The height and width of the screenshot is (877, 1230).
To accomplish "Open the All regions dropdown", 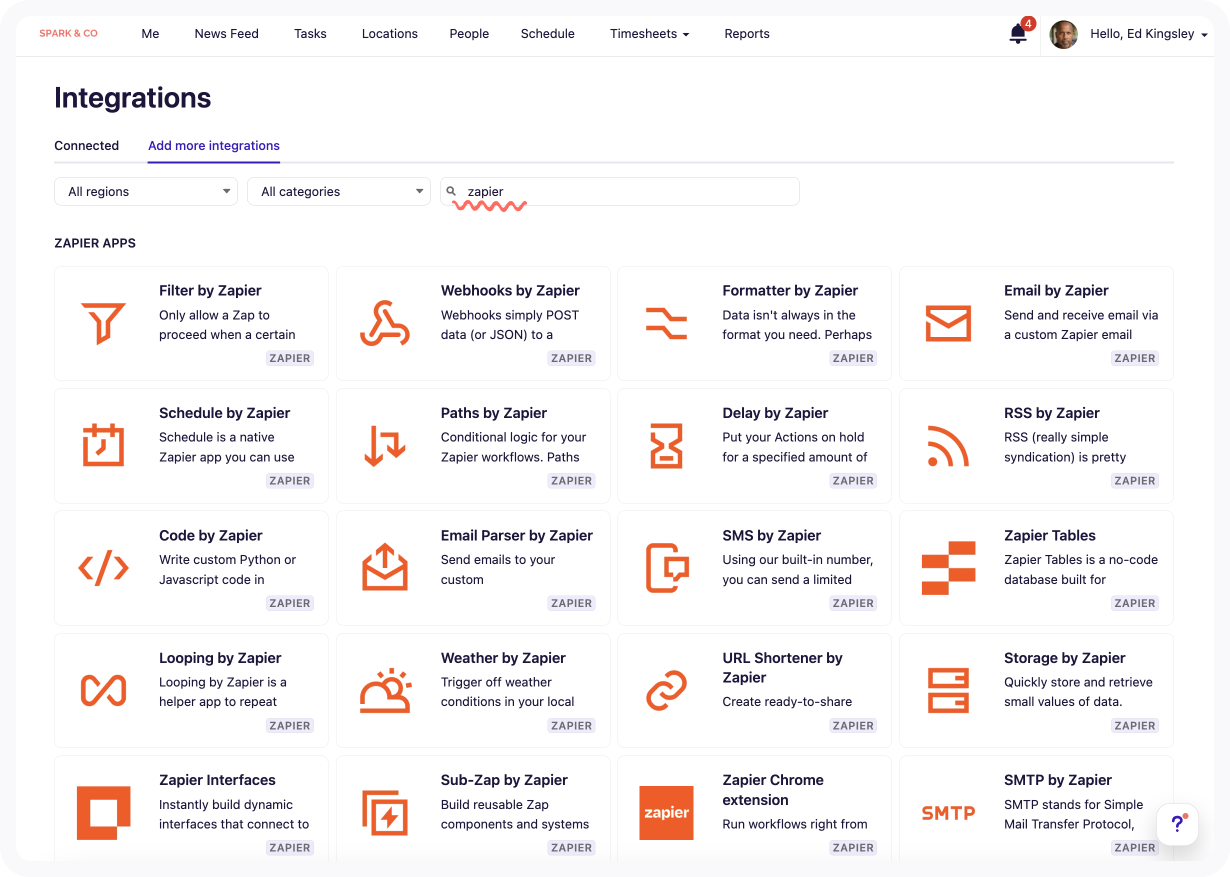I will (146, 191).
